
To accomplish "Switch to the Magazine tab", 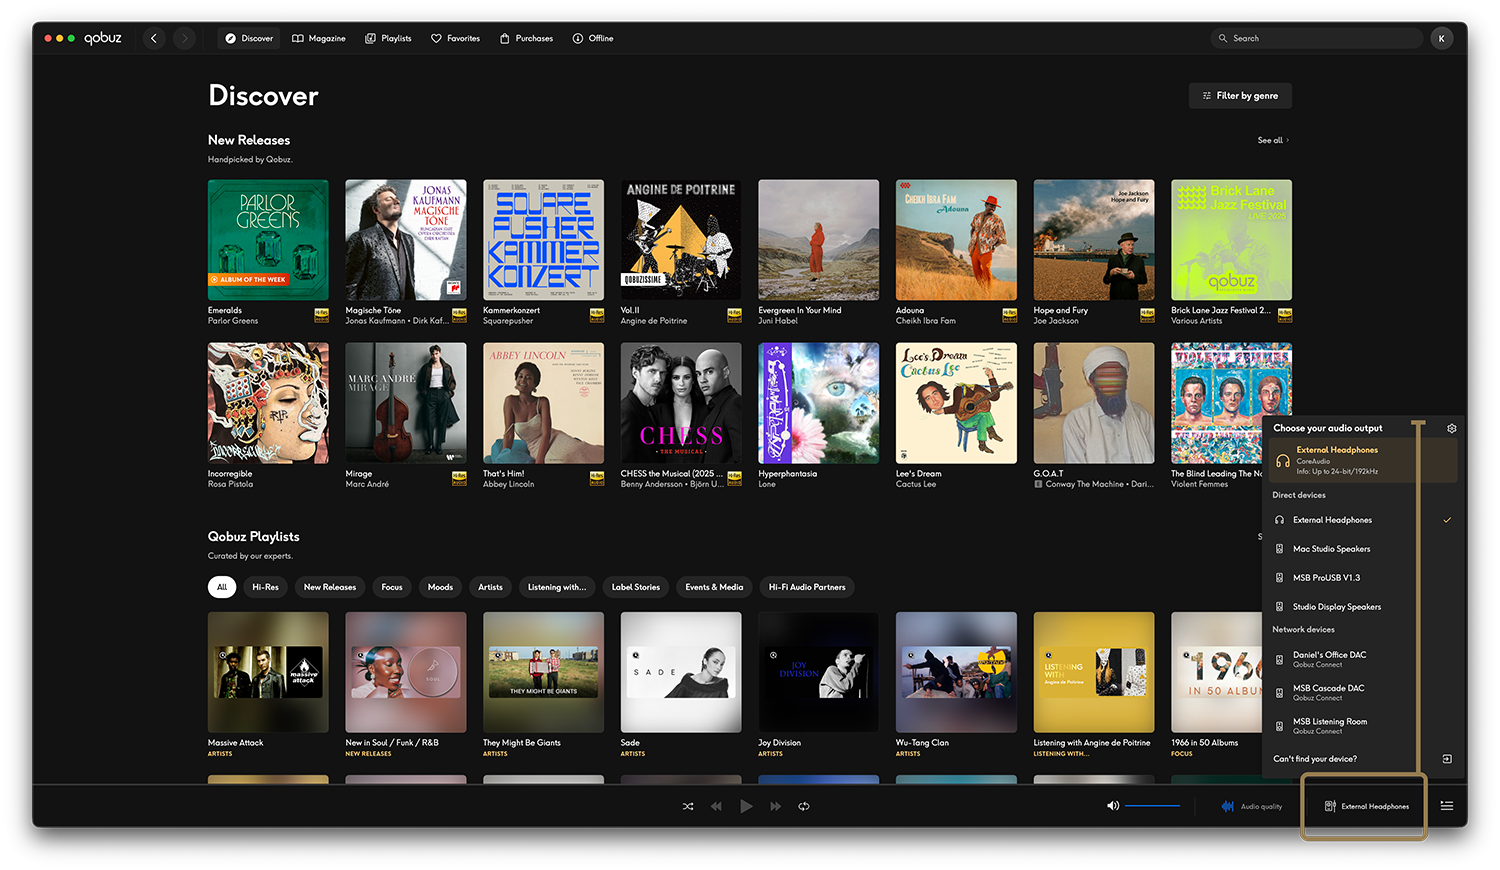I will [319, 38].
